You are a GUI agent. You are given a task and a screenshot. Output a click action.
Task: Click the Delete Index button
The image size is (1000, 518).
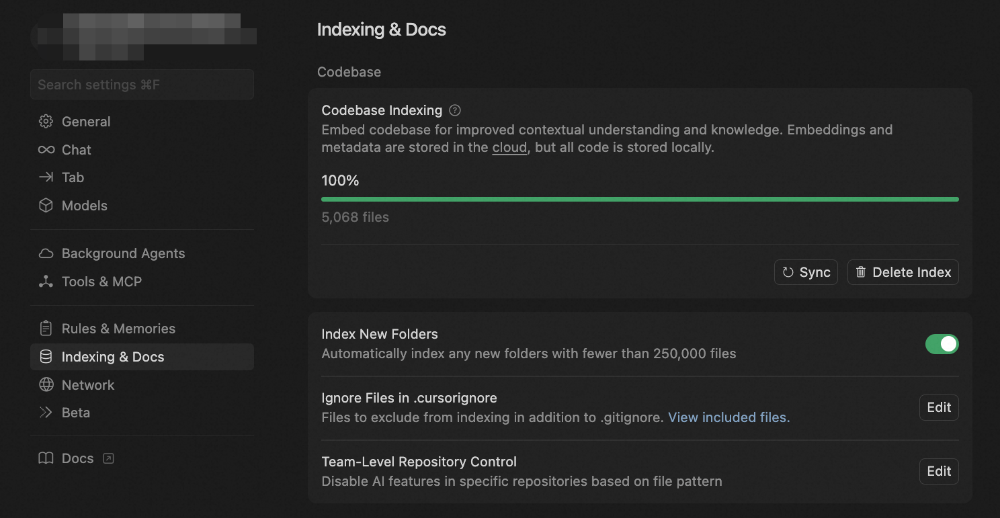(902, 272)
